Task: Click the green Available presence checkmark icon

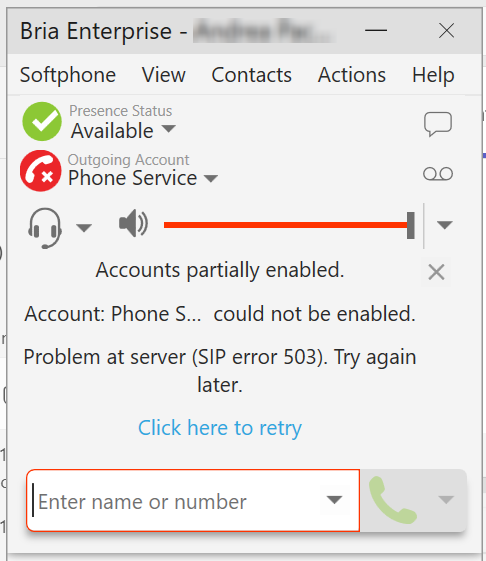Action: pyautogui.click(x=42, y=122)
